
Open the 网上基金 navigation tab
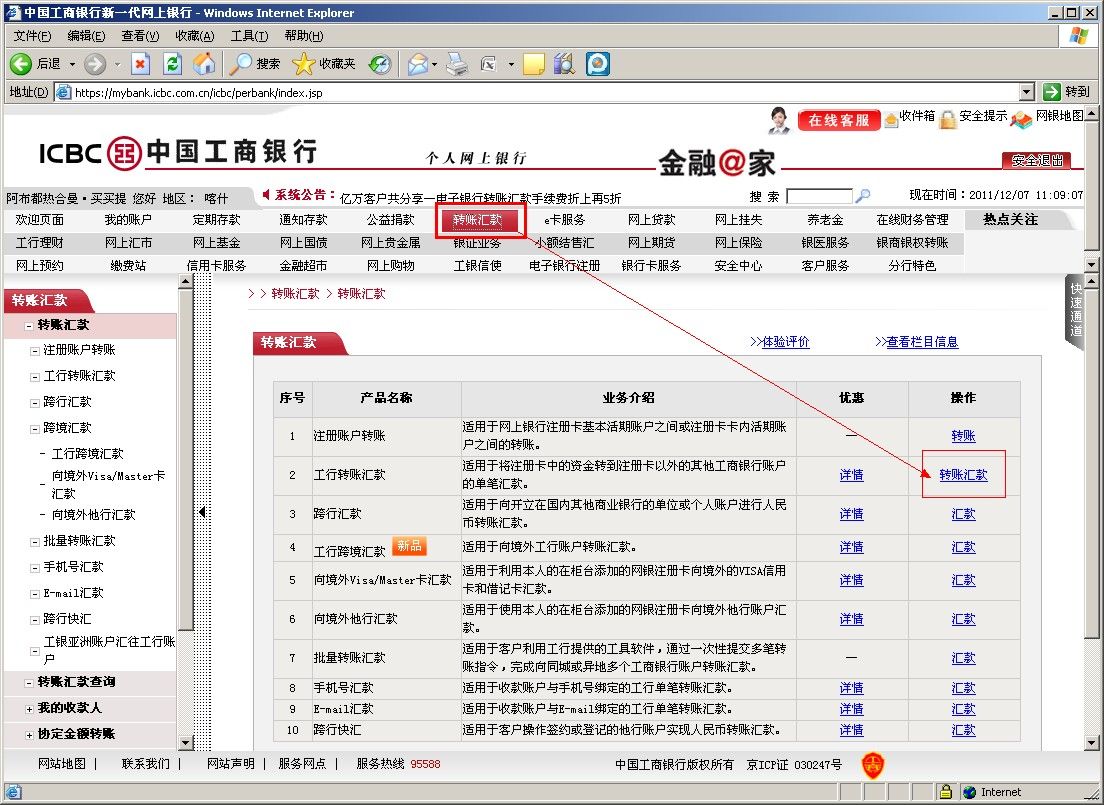pyautogui.click(x=216, y=243)
